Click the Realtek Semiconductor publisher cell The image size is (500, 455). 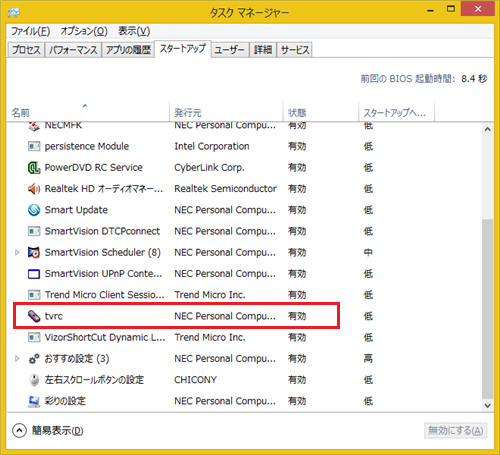225,189
